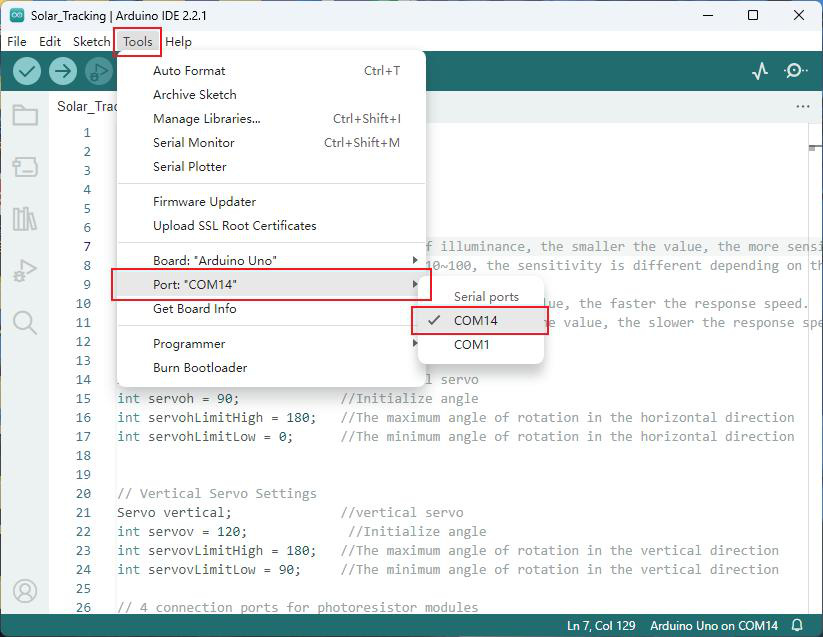
Task: Open the Boards Manager sidebar icon
Action: [x=25, y=167]
